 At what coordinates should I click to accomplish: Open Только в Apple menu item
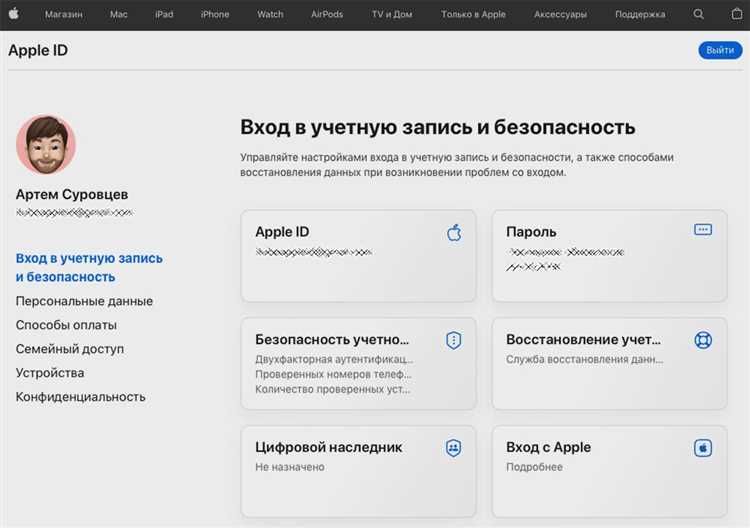click(473, 14)
